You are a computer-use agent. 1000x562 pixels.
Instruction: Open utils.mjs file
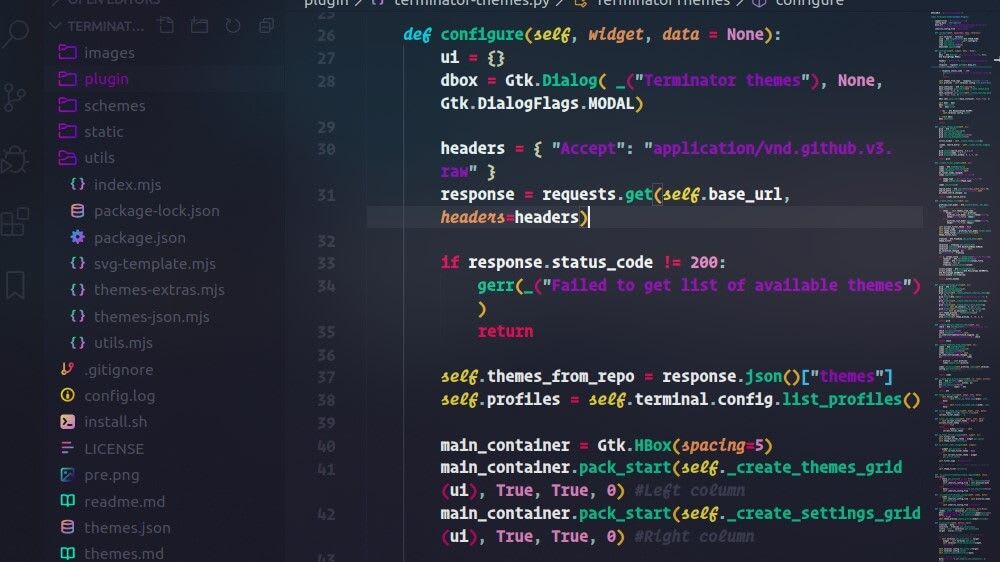point(123,343)
